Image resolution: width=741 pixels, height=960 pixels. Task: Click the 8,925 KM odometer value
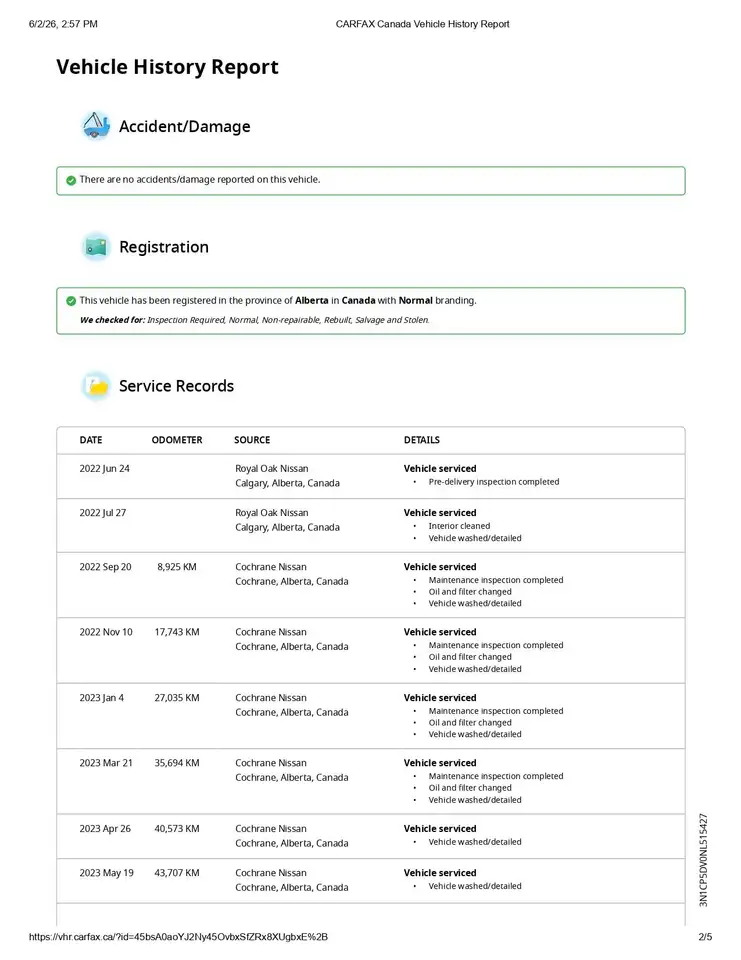[x=177, y=567]
